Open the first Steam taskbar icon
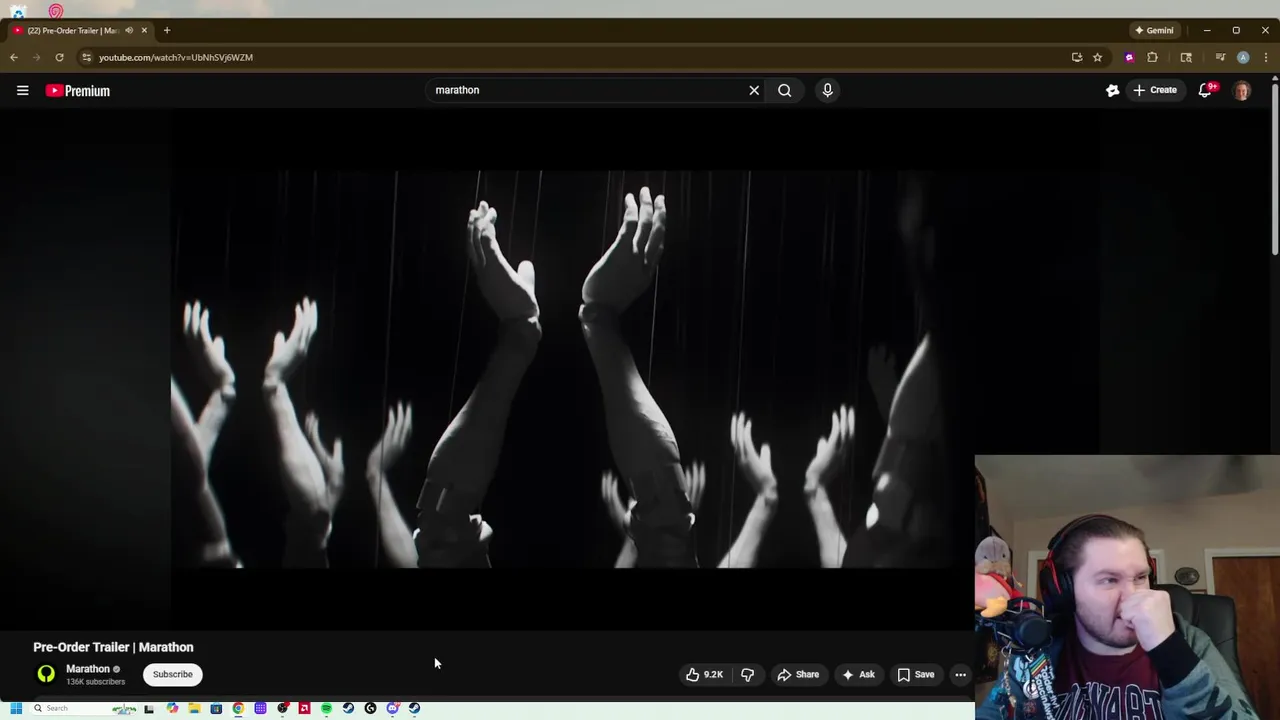Screen dimensions: 1280x720 point(348,708)
